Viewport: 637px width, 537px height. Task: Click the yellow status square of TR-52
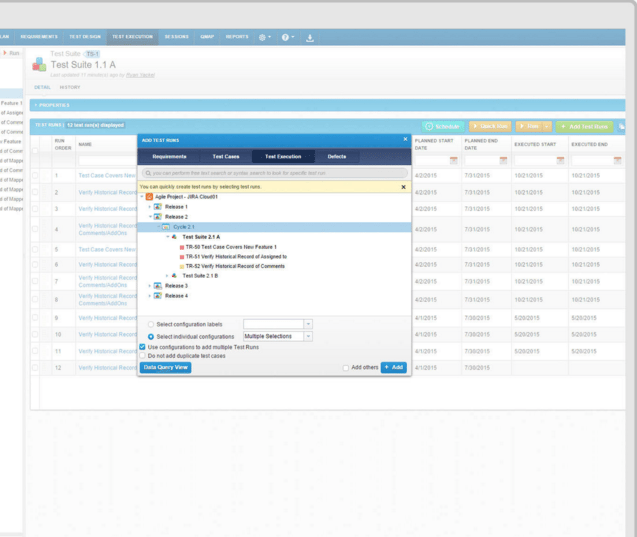click(x=182, y=266)
